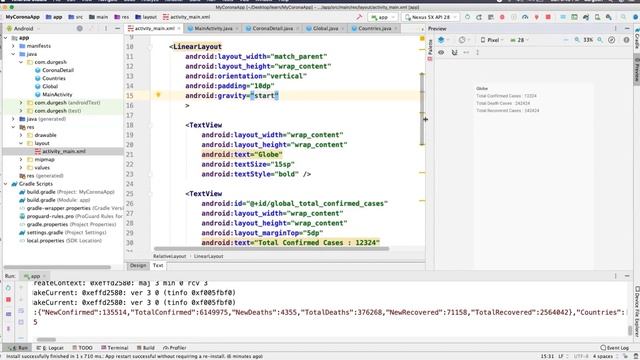Click the Search Everywhere magnifier icon
The height and width of the screenshot is (360, 640).
[x=623, y=17]
